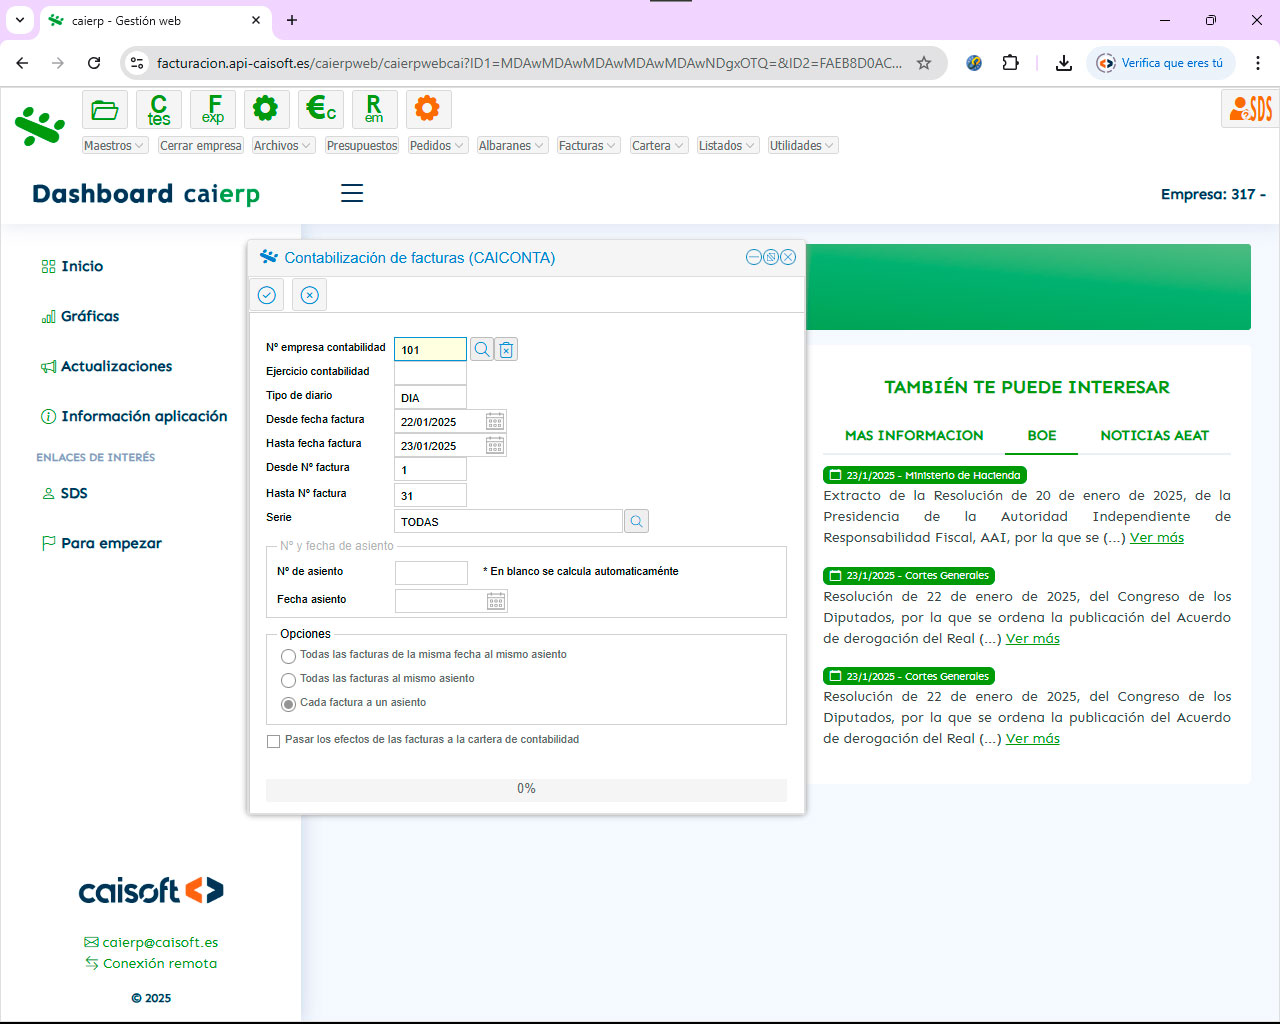
Task: Close the Contabilización de facturas dialog
Action: click(x=788, y=257)
